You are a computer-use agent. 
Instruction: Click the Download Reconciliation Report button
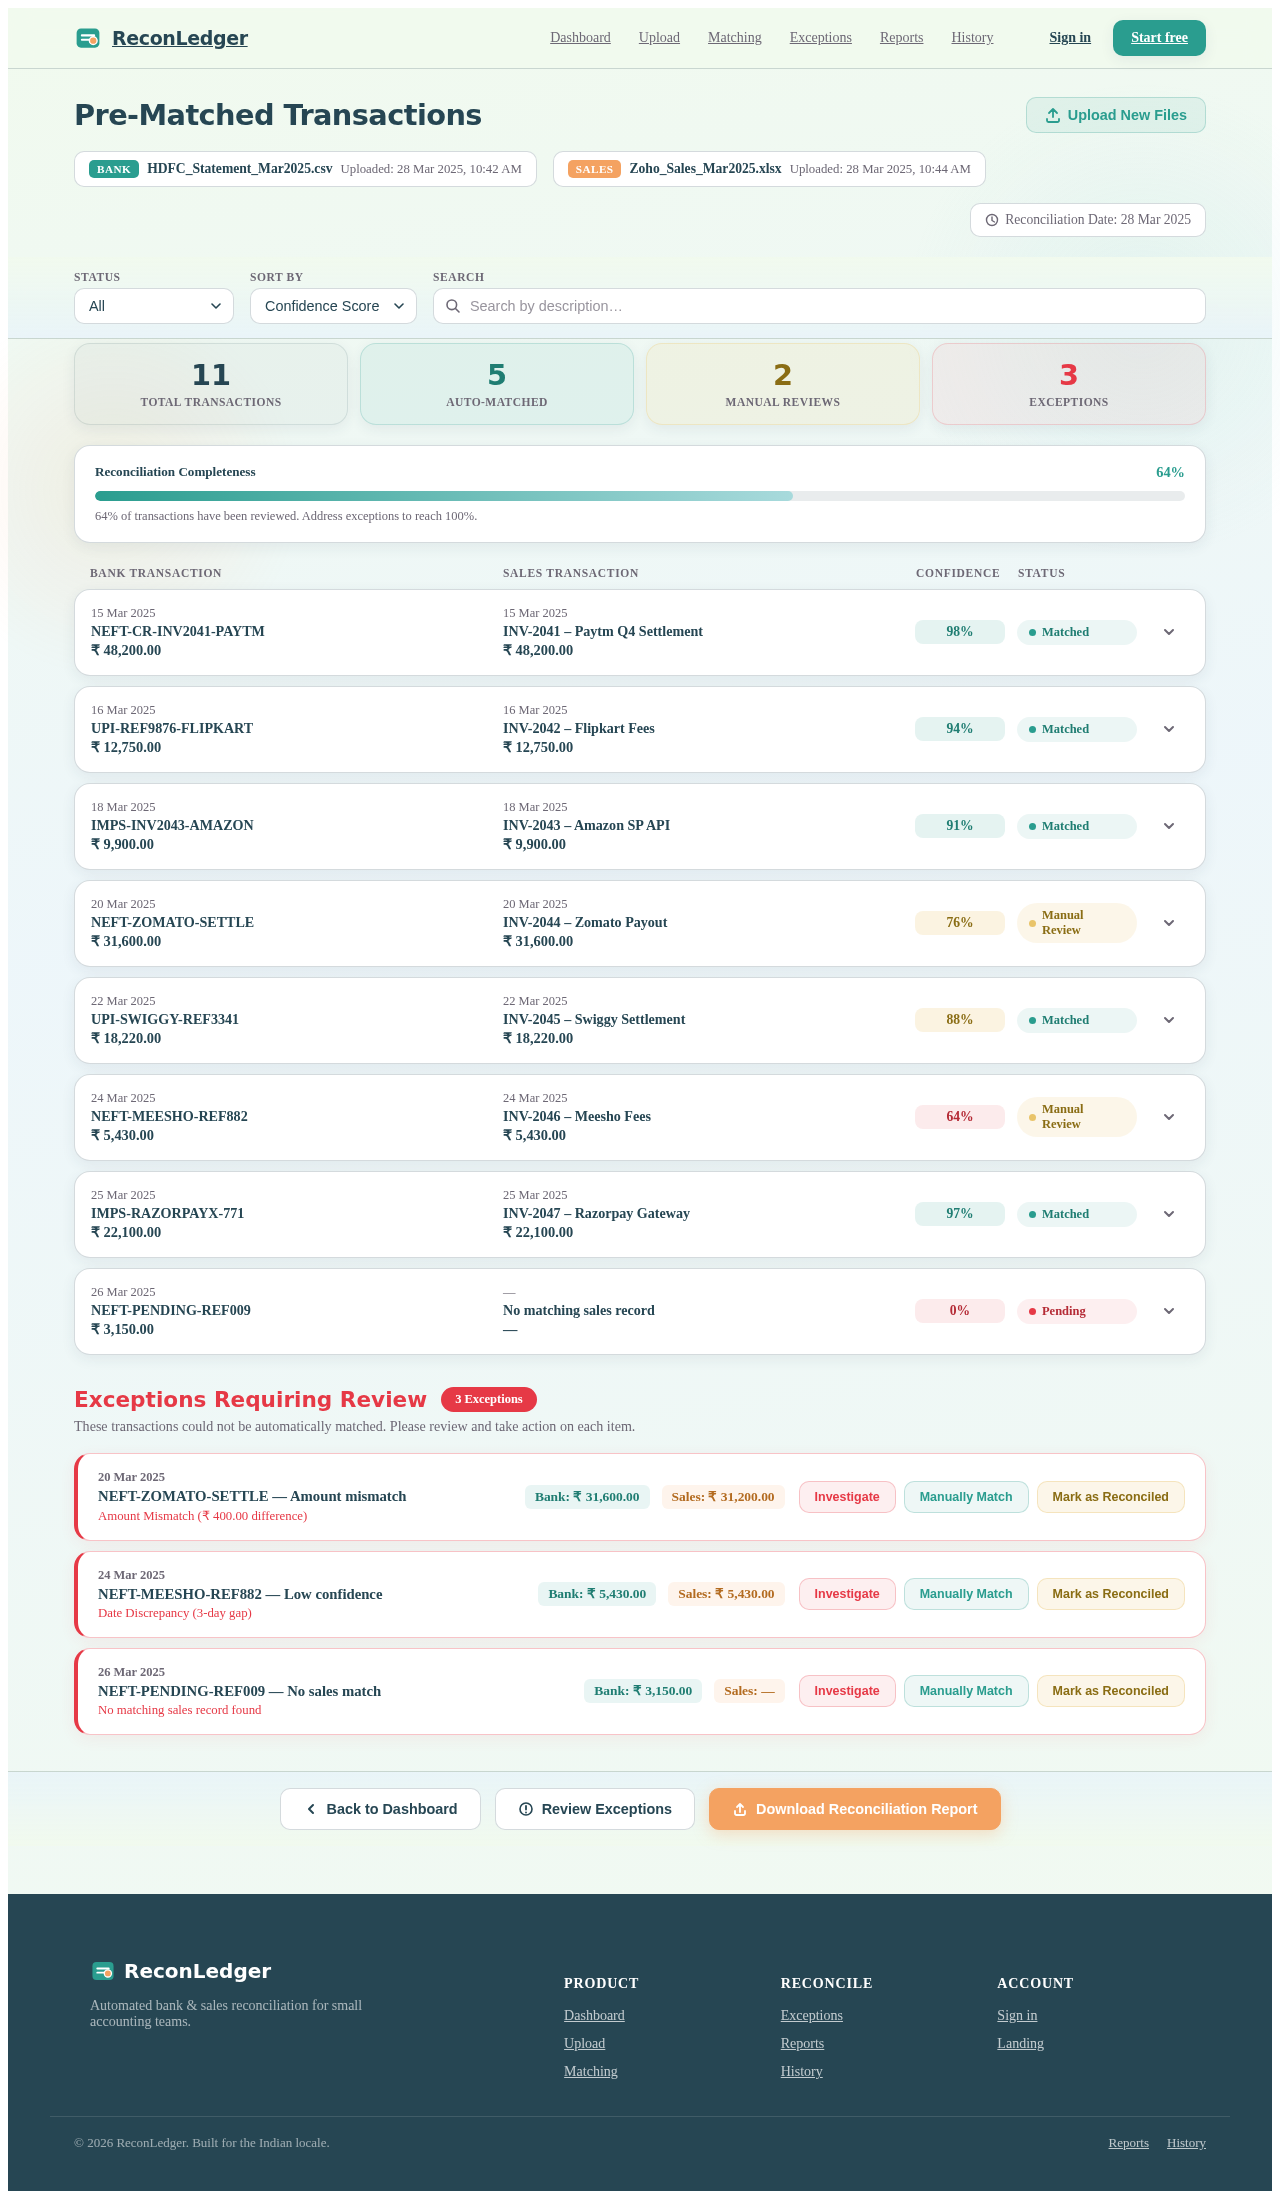(x=855, y=1809)
